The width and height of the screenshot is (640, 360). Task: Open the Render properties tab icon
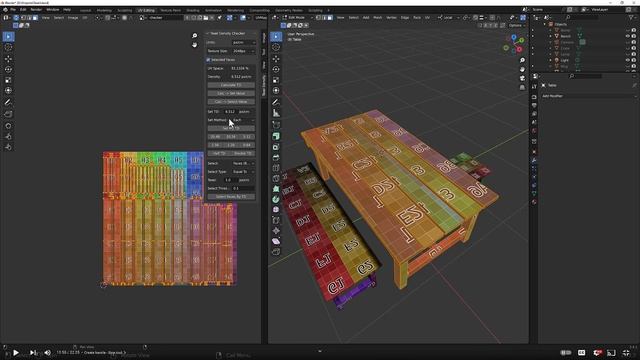point(534,97)
